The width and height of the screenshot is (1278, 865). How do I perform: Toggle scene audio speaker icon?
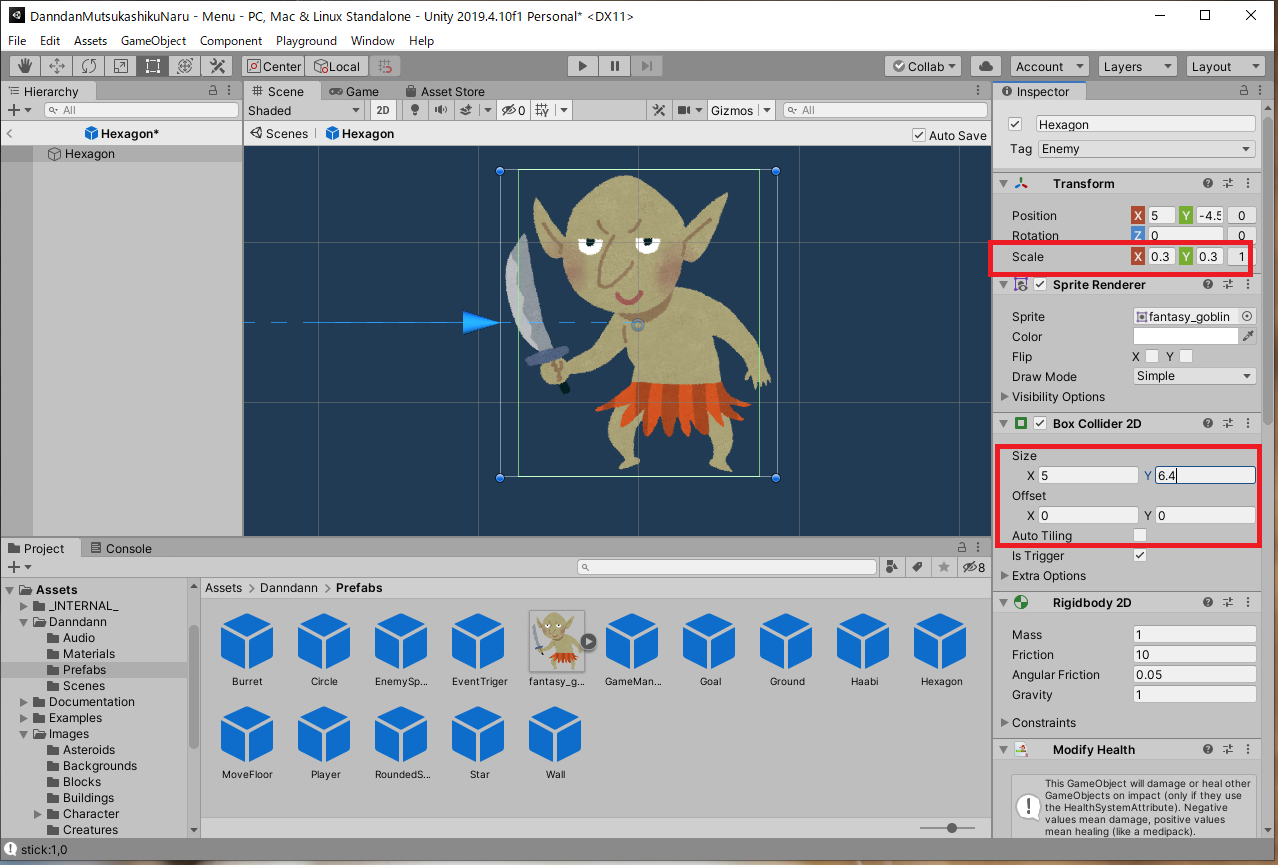440,110
